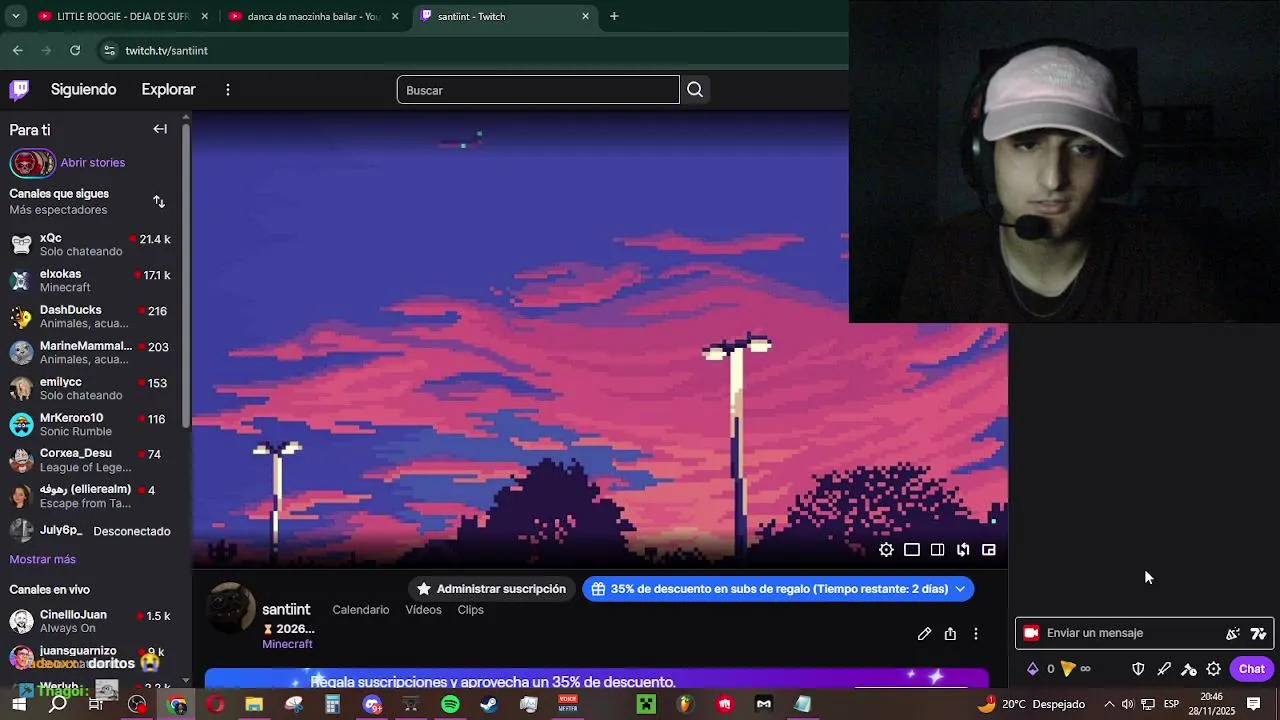Viewport: 1280px width, 720px height.
Task: Open Windows Start menu
Action: point(19,705)
